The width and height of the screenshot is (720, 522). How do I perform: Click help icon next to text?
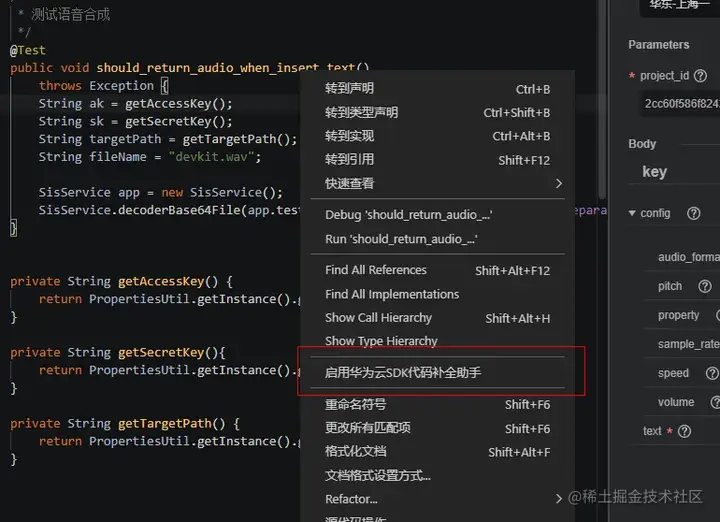(684, 431)
